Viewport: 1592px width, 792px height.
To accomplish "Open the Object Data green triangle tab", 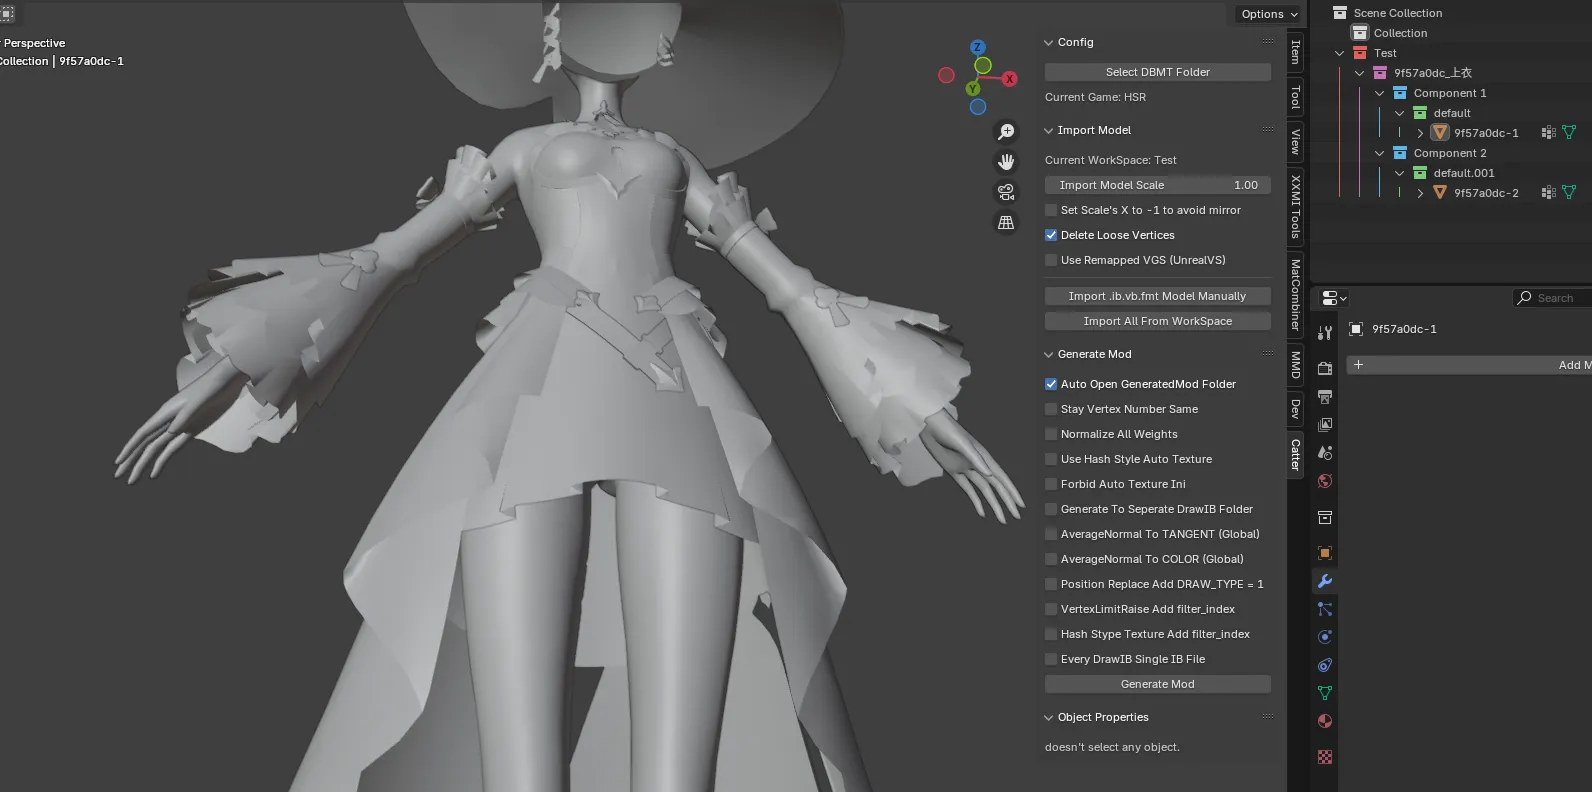I will (x=1325, y=693).
